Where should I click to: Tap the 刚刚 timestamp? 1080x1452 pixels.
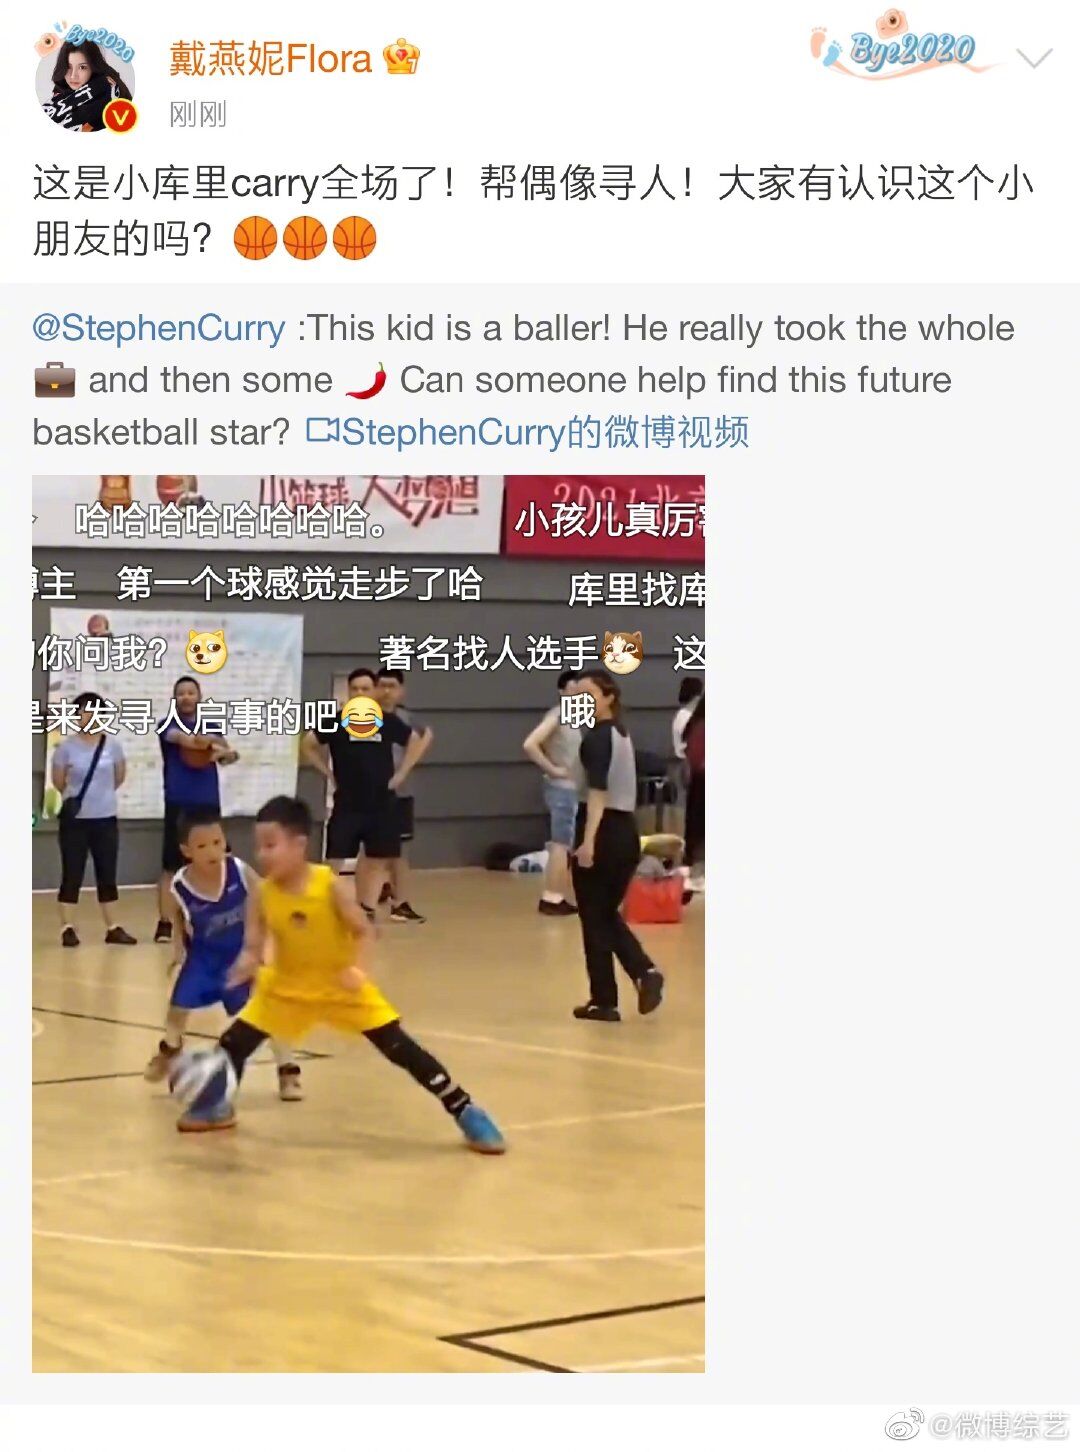pos(198,114)
